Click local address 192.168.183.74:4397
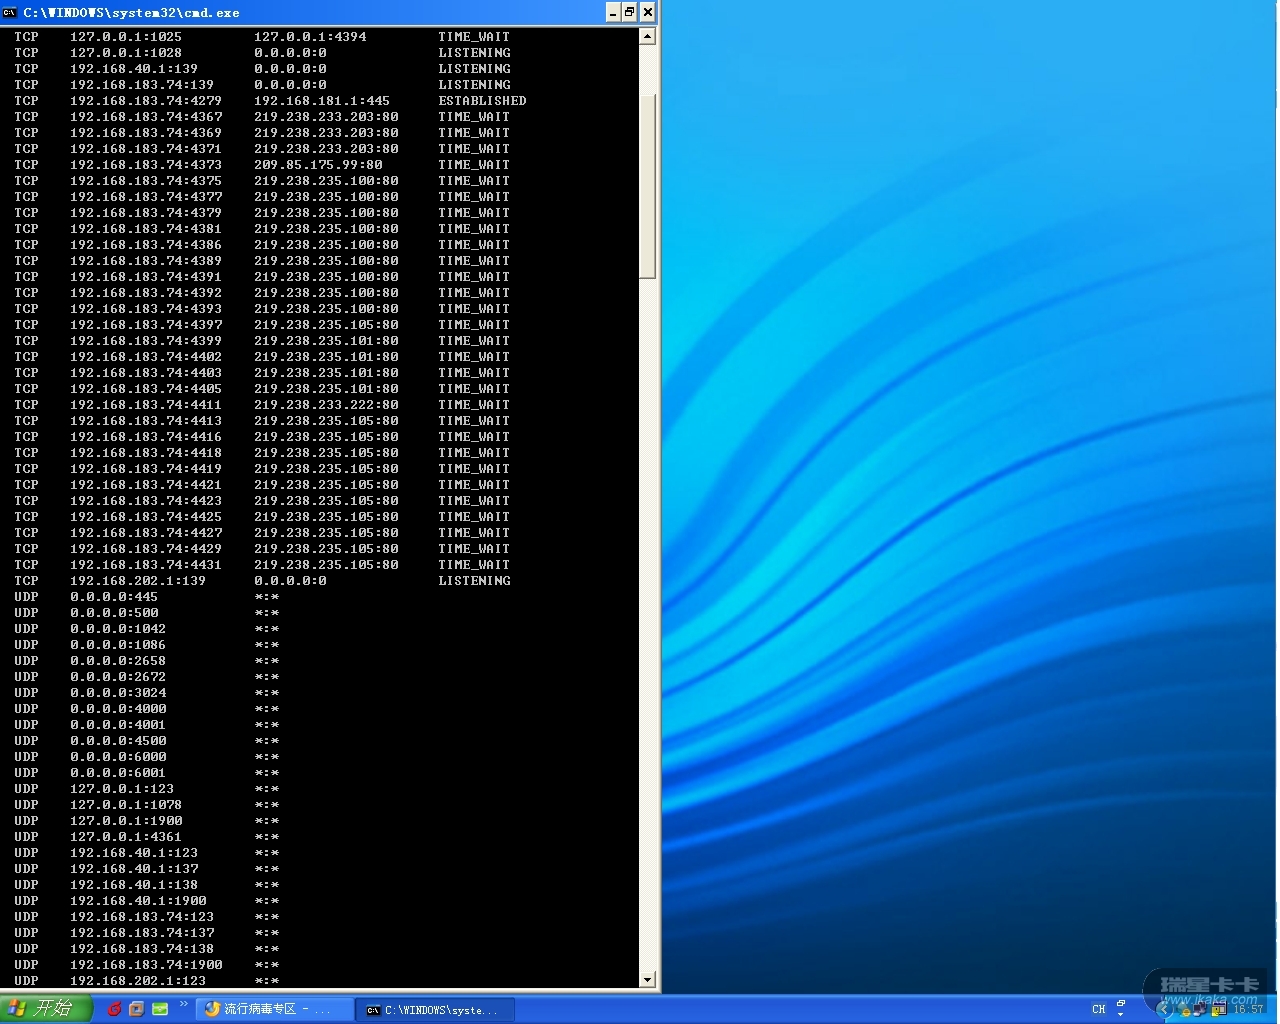The image size is (1280, 1024). [146, 325]
